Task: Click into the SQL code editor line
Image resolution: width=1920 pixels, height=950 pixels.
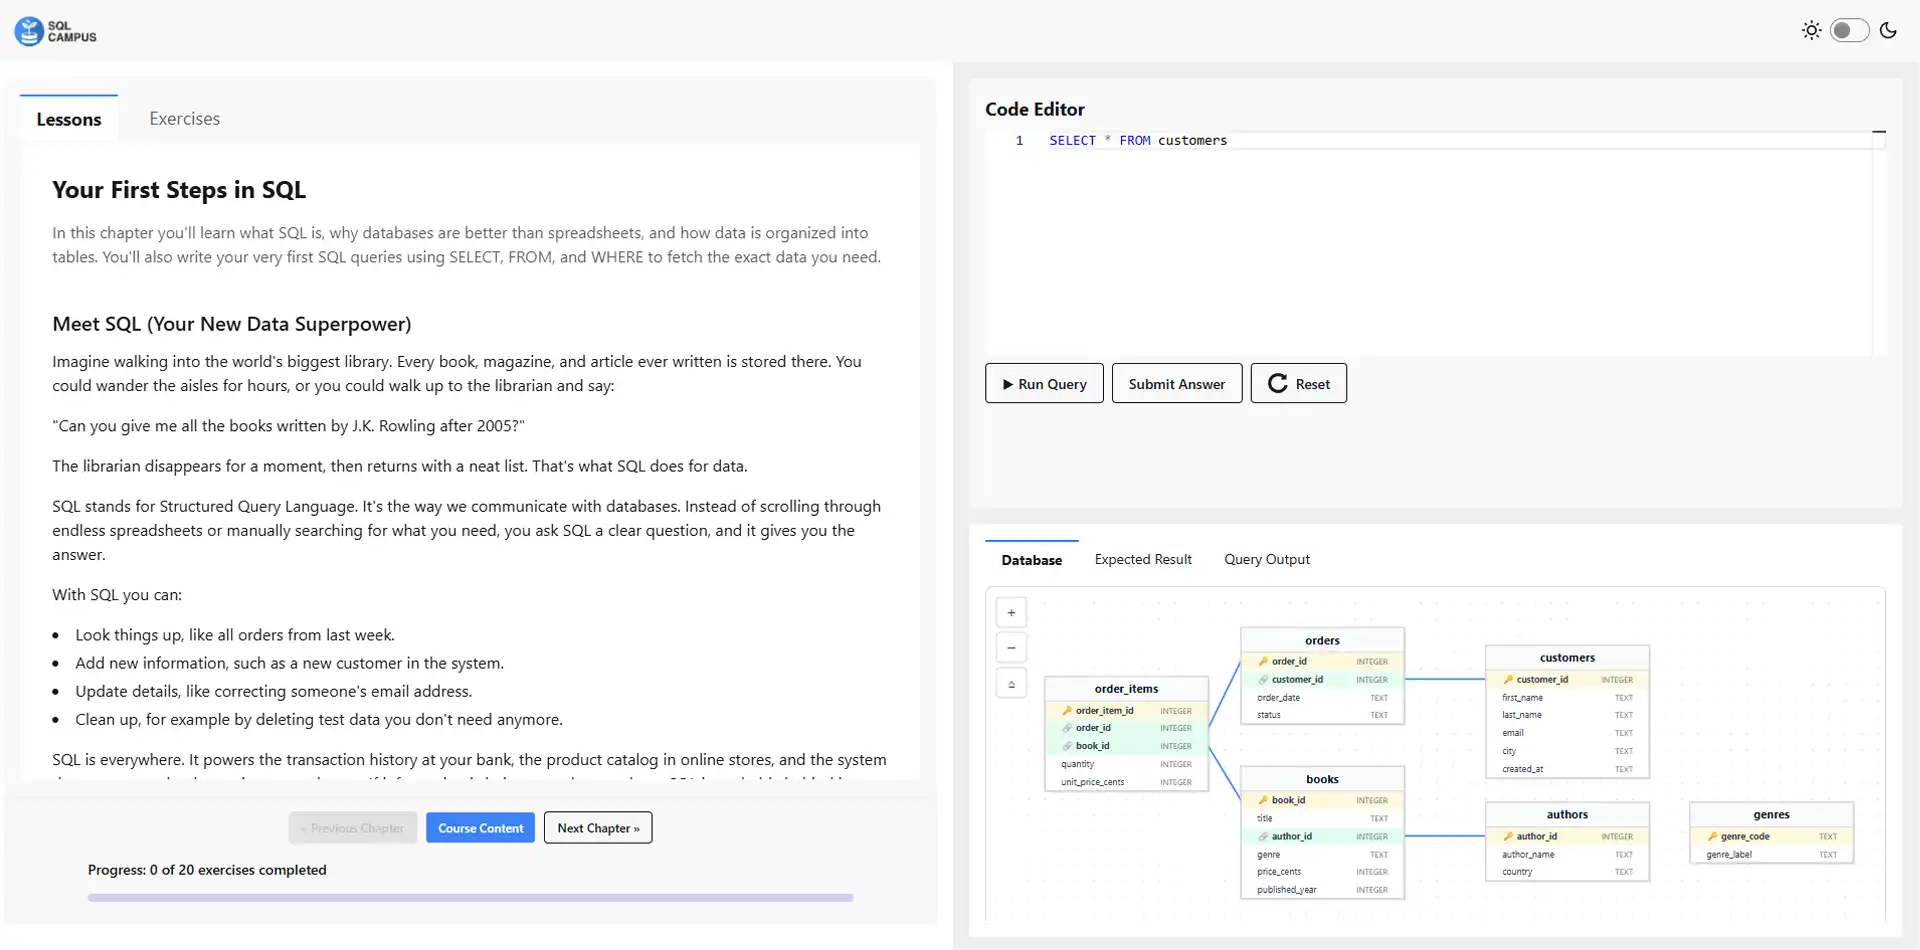Action: [1400, 141]
